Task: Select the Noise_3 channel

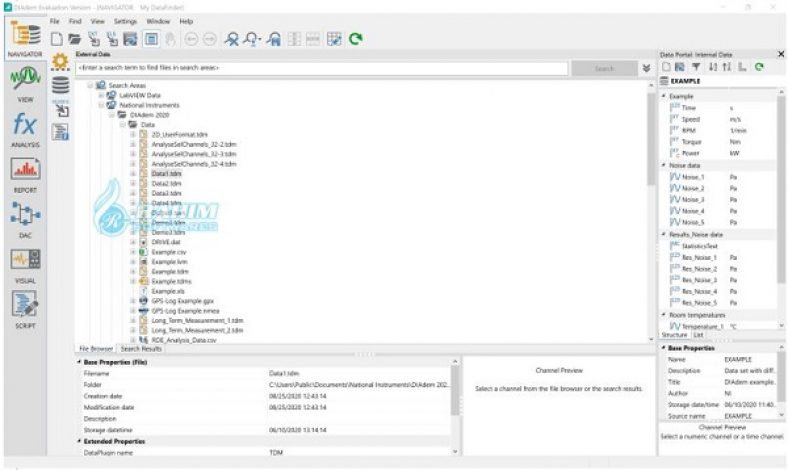Action: coord(693,200)
